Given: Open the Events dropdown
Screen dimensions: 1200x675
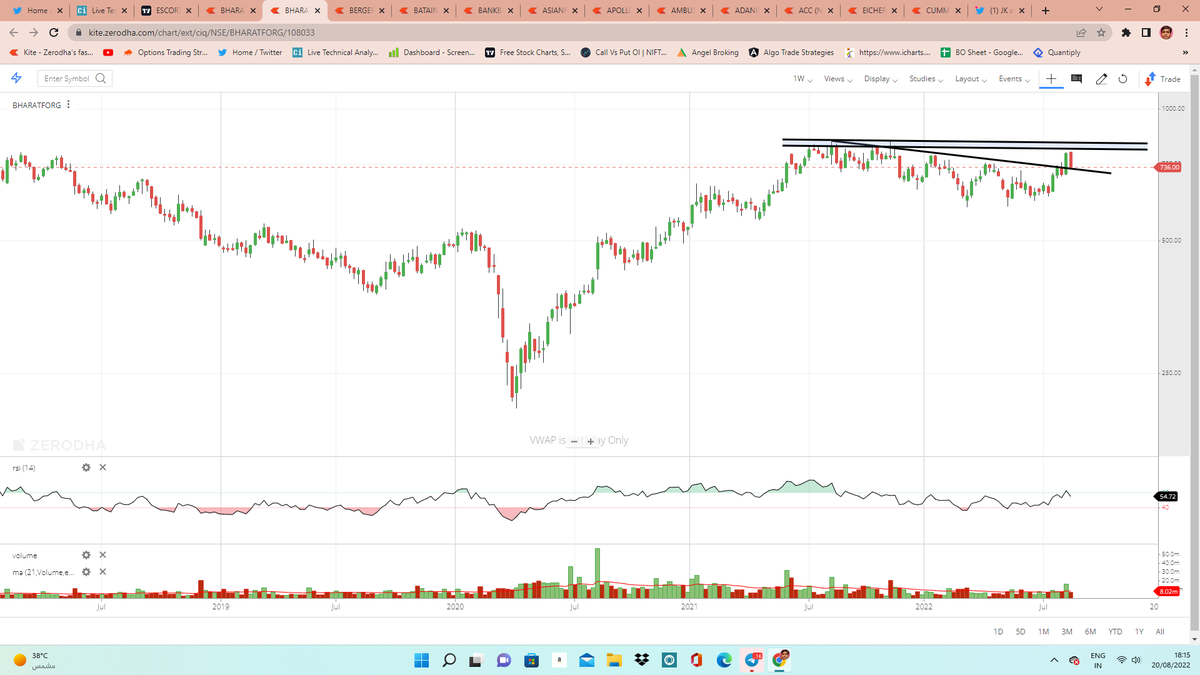Looking at the screenshot, I should [1013, 78].
